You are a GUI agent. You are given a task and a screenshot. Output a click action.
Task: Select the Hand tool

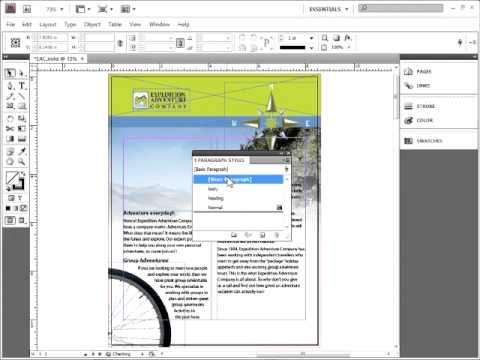tap(10, 162)
